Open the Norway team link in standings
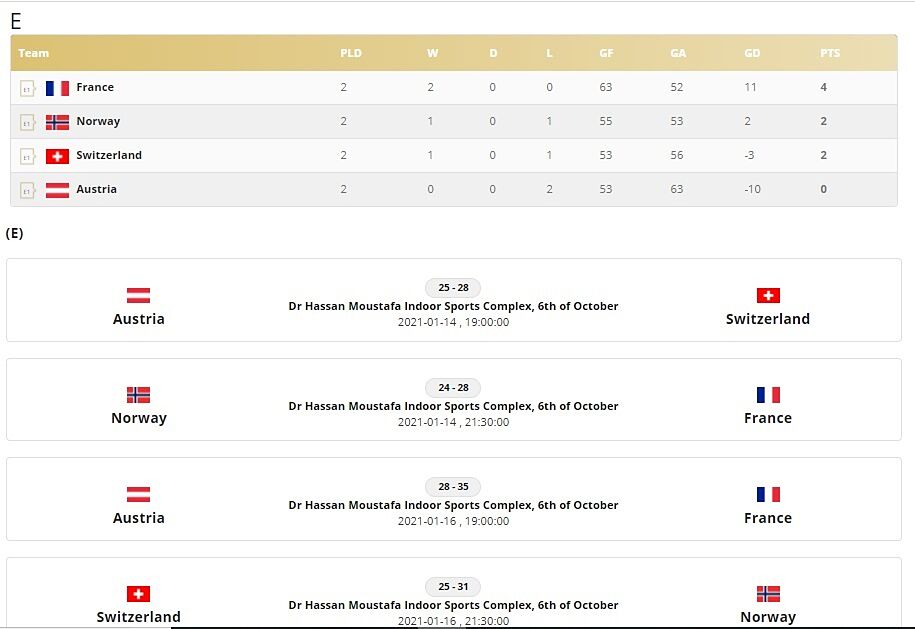This screenshot has width=915, height=629. [x=98, y=122]
